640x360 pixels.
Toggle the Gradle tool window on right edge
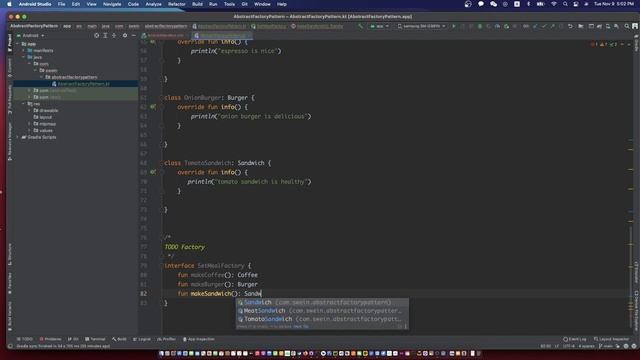(x=636, y=42)
